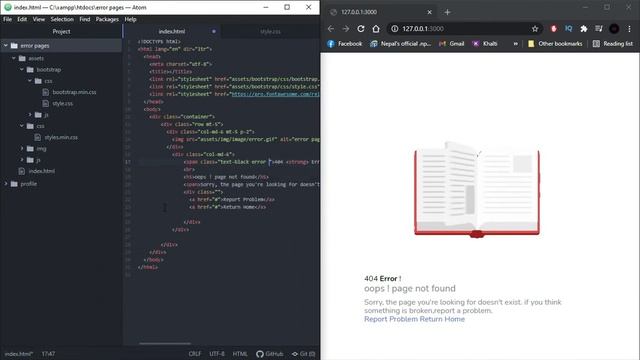Viewport: 640px width, 360px height.
Task: Open the Chrome three-dot menu
Action: pyautogui.click(x=629, y=29)
